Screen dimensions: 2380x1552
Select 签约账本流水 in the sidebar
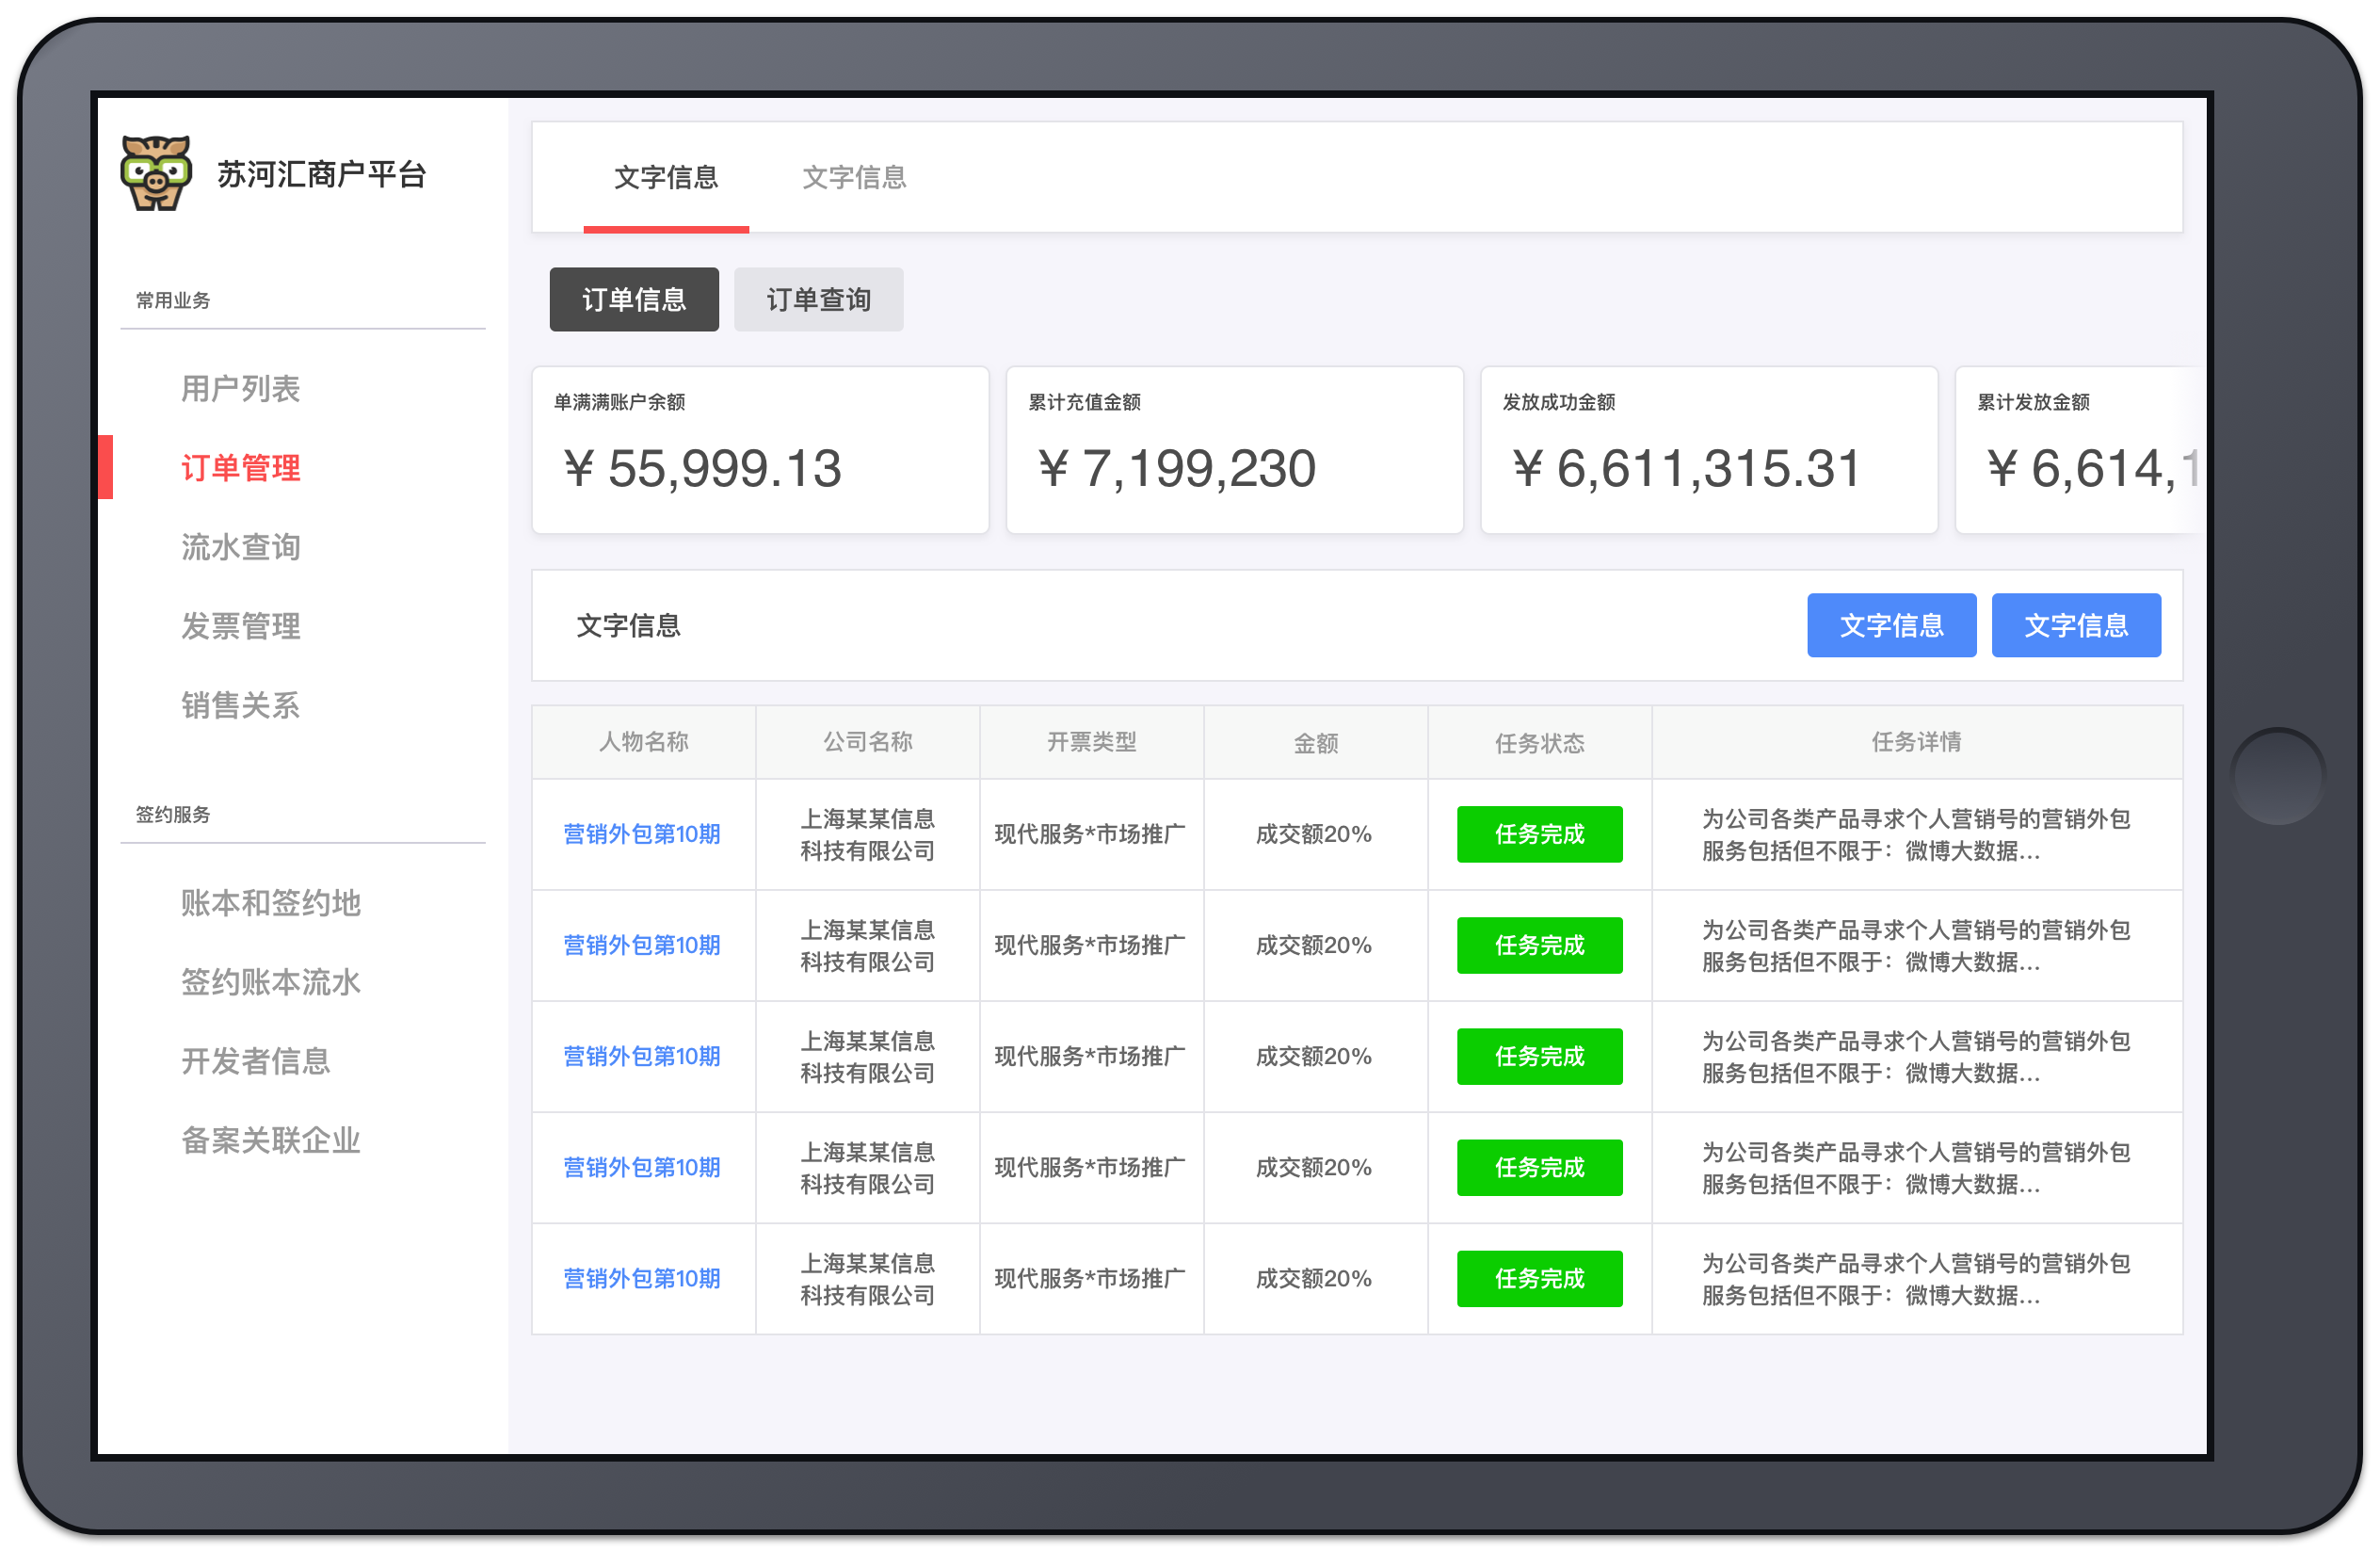pyautogui.click(x=270, y=981)
